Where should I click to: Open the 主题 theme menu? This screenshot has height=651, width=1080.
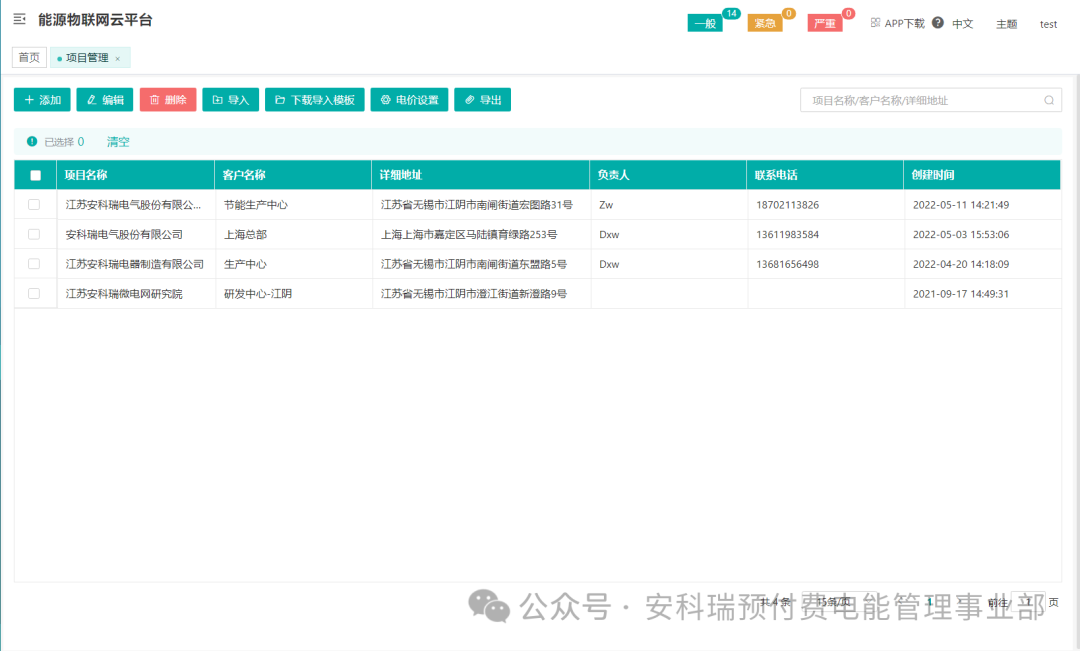coord(1006,24)
